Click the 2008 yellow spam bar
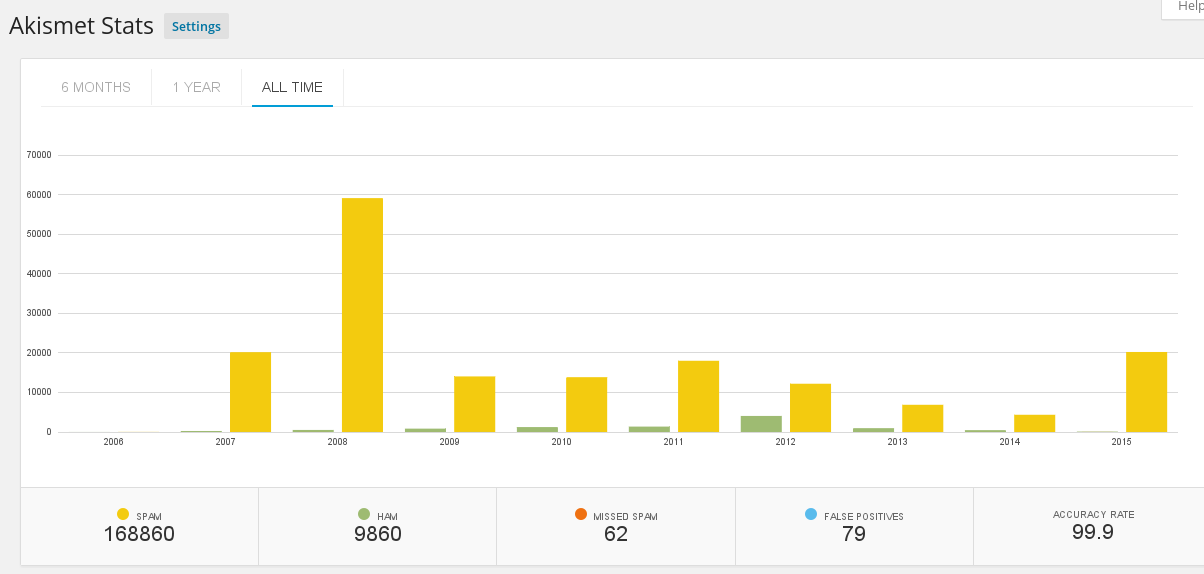The height and width of the screenshot is (574, 1204). tap(362, 315)
